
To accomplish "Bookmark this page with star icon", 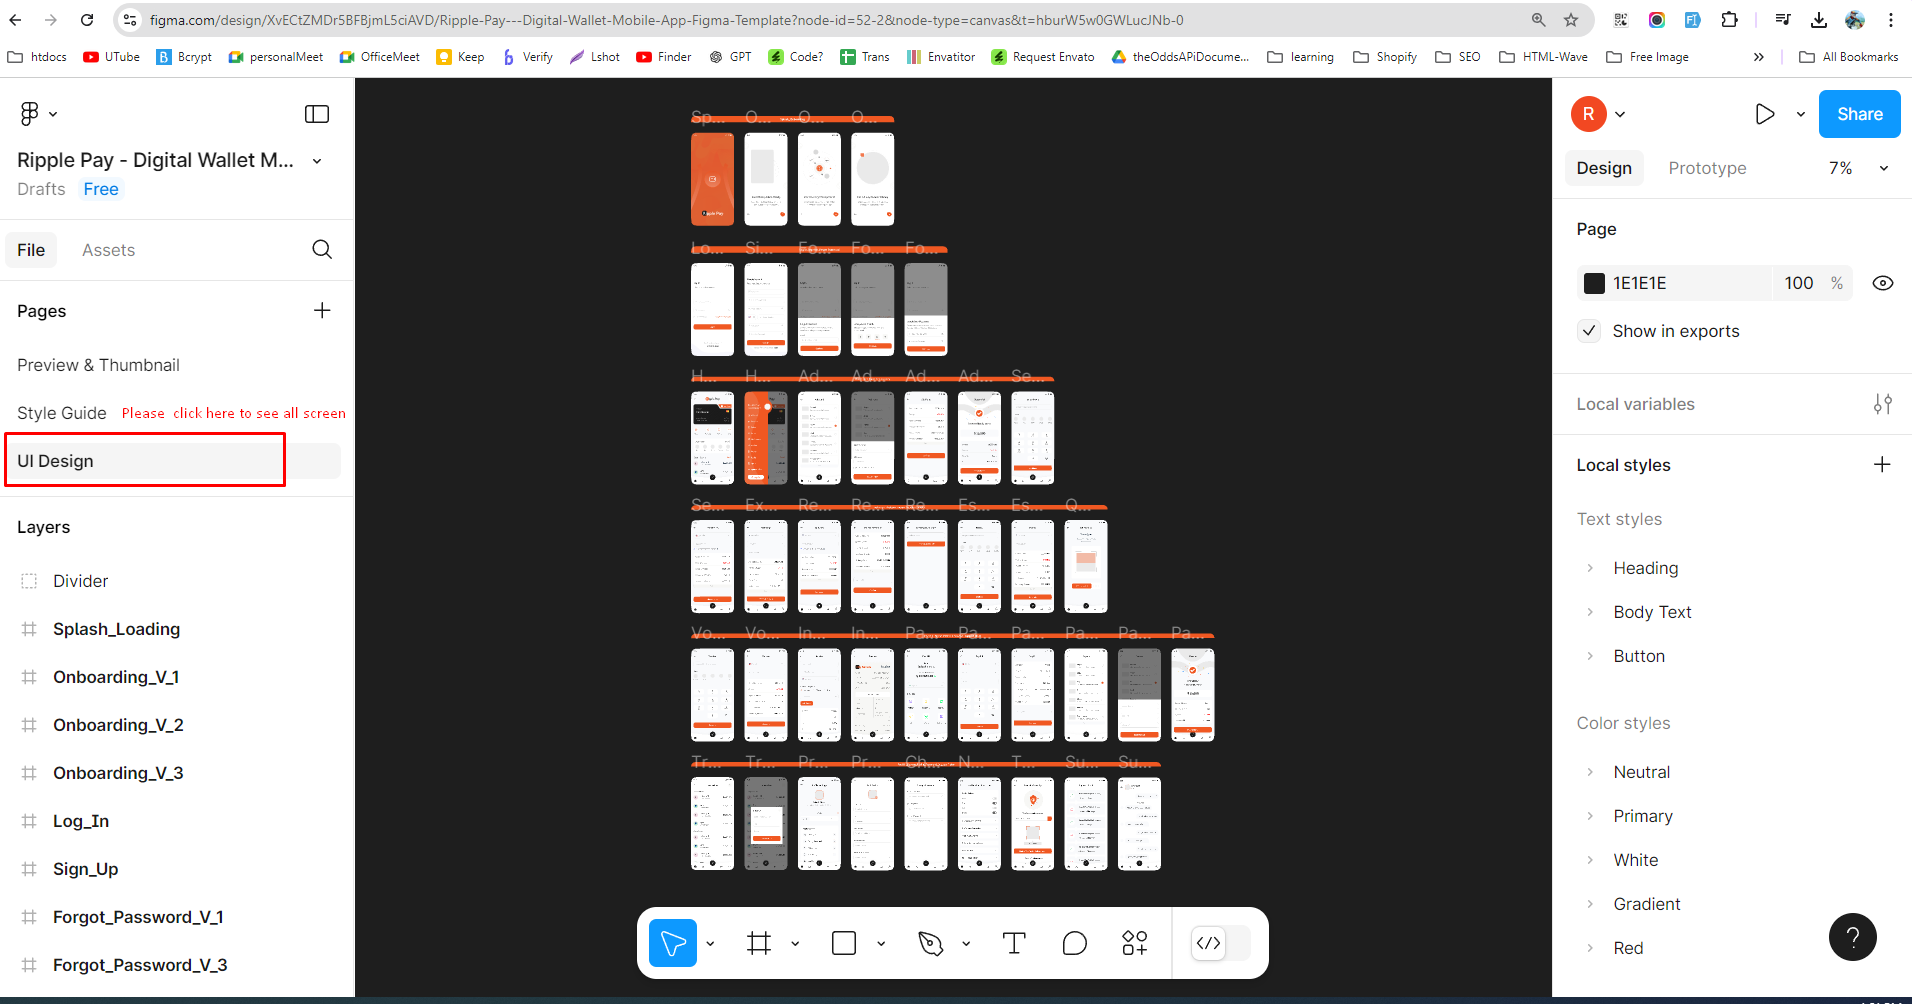I will tap(1571, 20).
